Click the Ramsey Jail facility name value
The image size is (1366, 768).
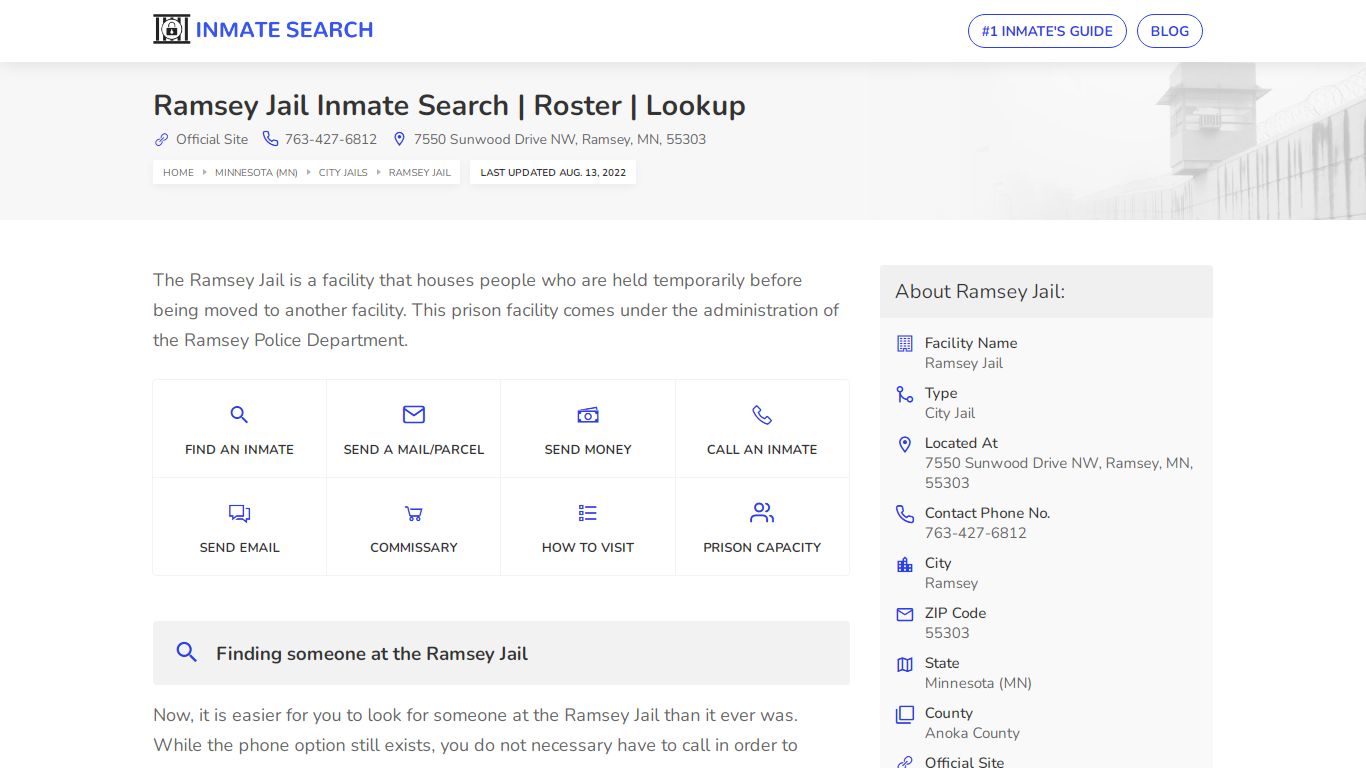point(964,363)
